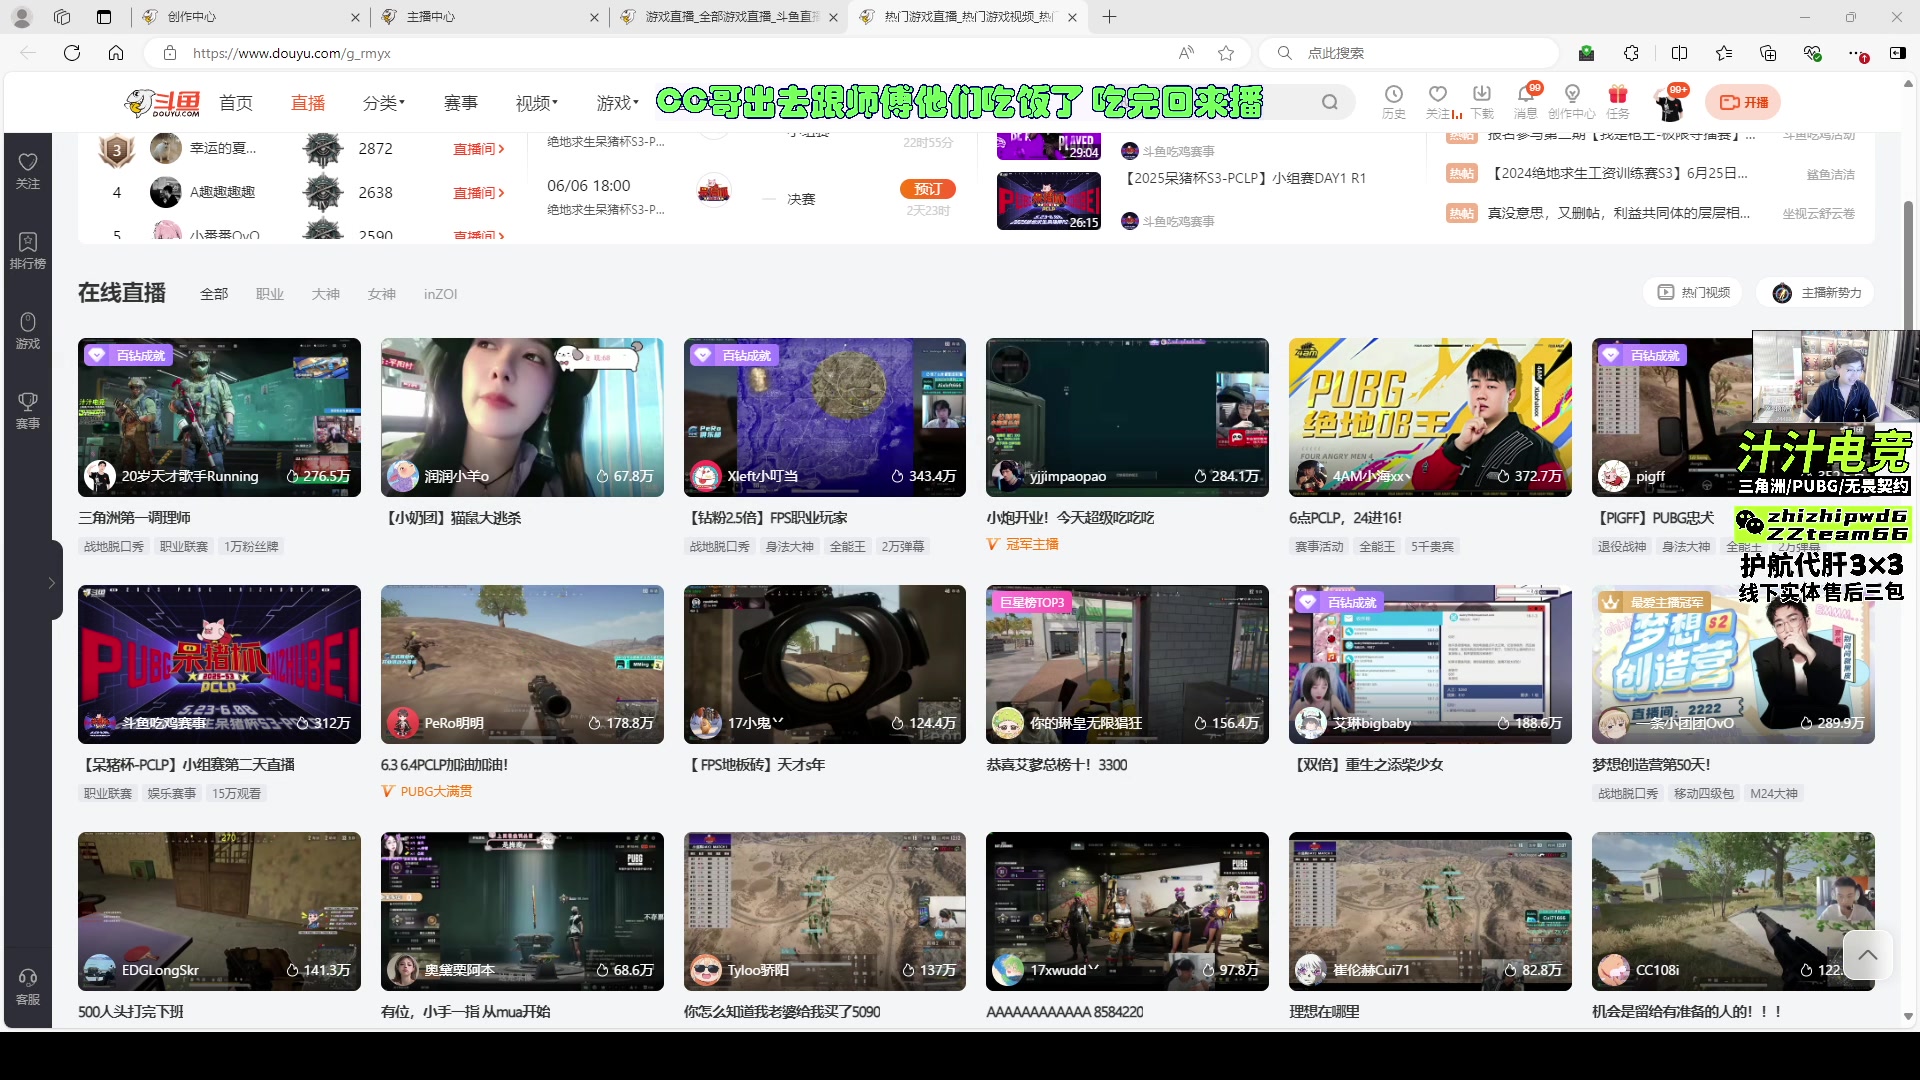Open 游戏 in the left sidebar
1920x1080 pixels.
(28, 331)
